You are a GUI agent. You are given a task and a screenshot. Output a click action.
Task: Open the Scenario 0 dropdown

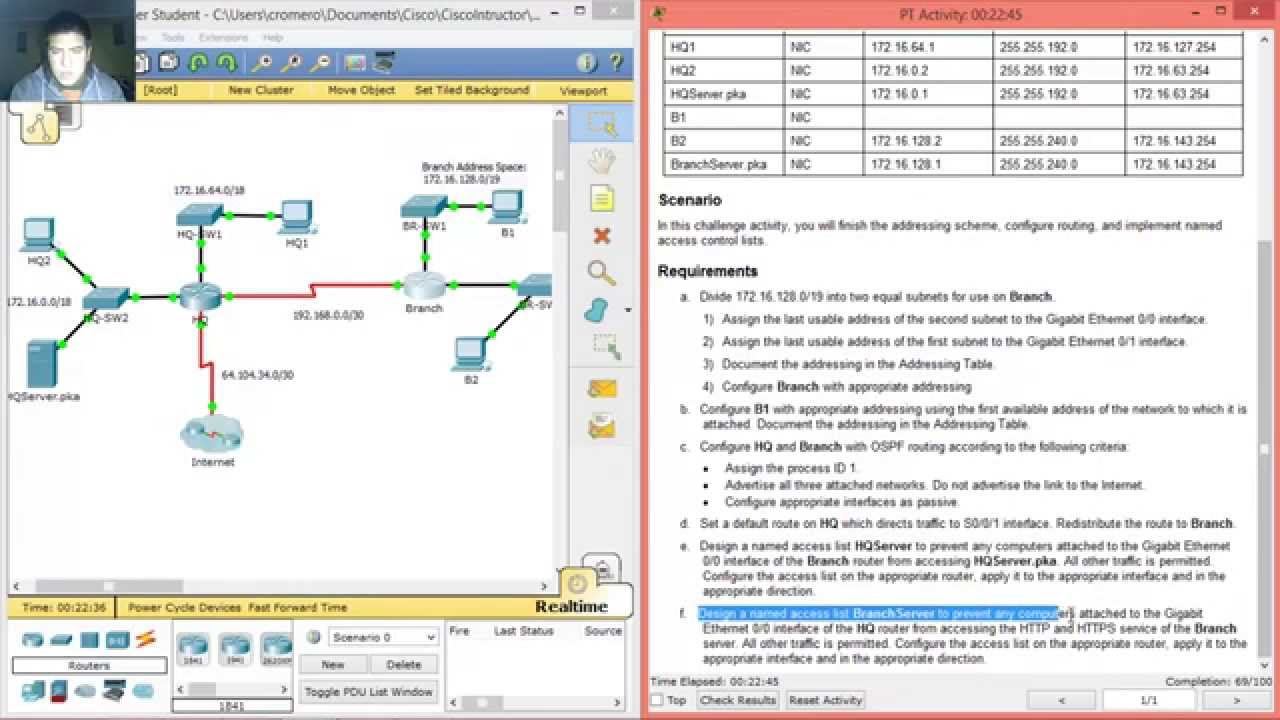[385, 637]
